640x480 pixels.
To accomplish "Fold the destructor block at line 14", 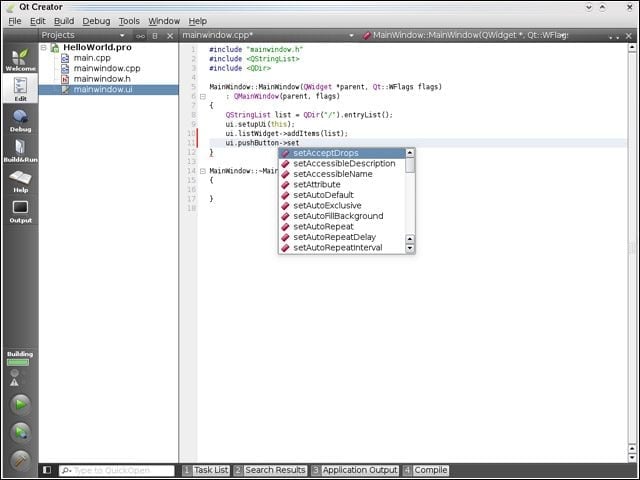I will tap(202, 171).
